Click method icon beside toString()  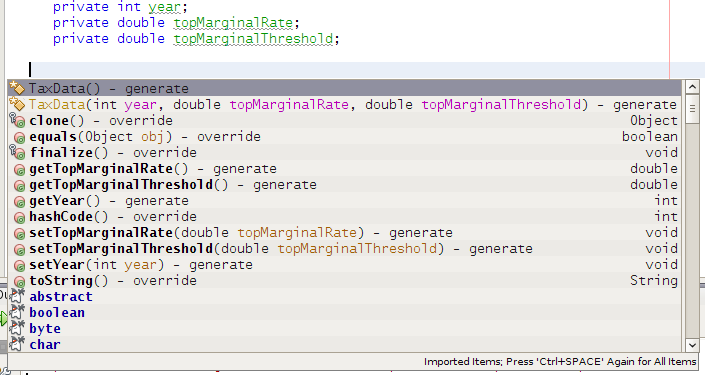(x=19, y=281)
